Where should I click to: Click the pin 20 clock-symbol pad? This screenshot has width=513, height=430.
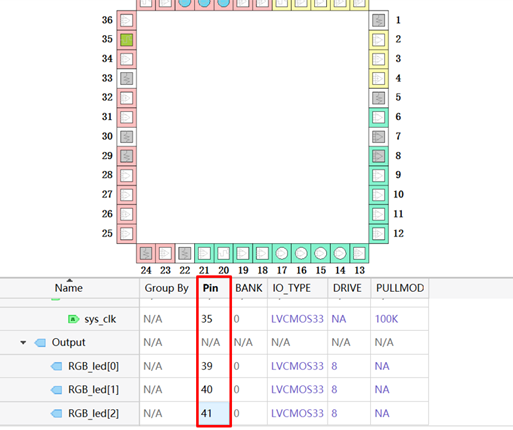223,253
